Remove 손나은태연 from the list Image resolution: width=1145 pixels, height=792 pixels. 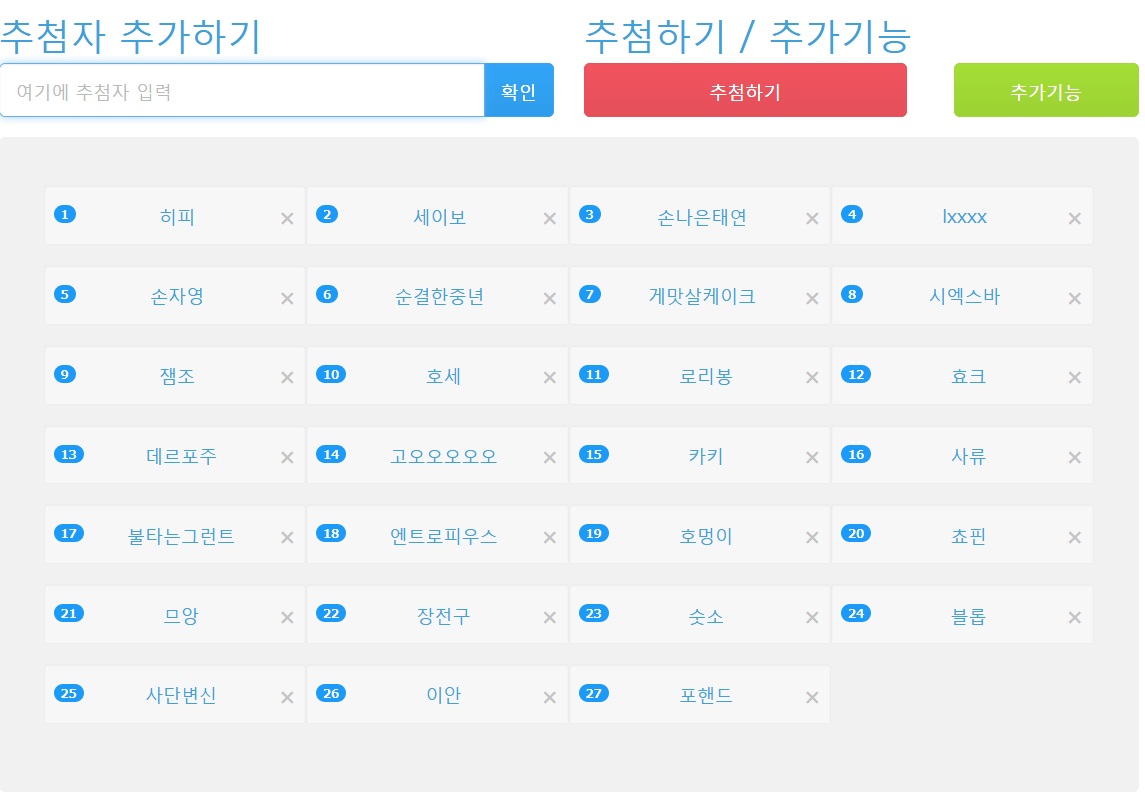tap(812, 219)
